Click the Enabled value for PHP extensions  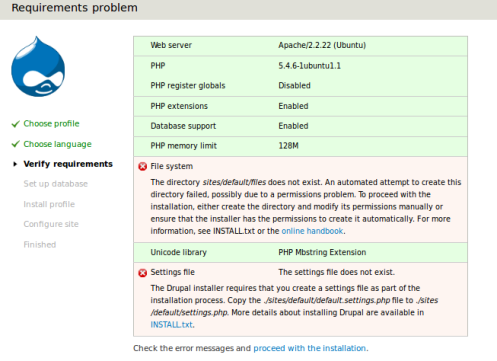[293, 106]
